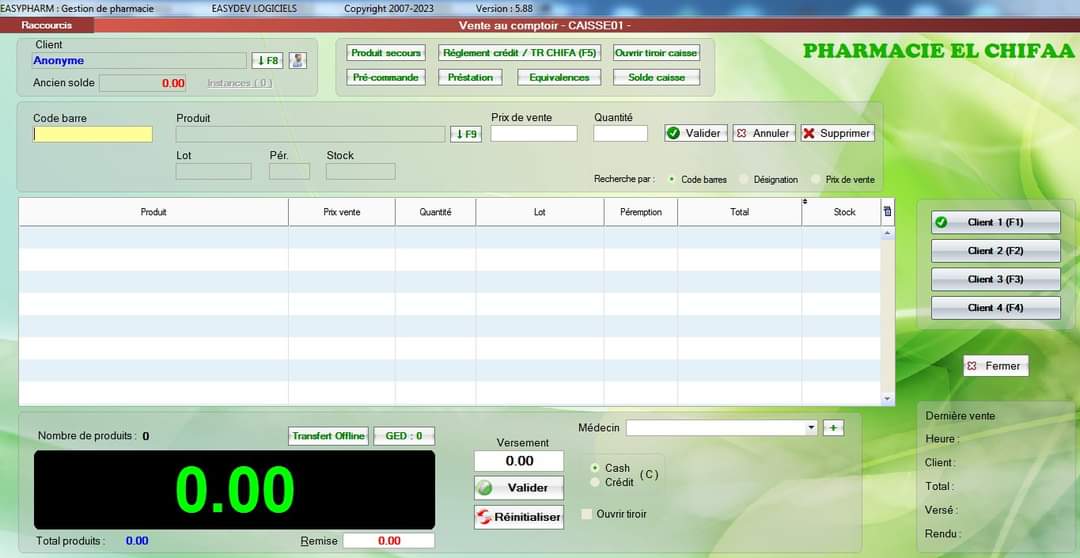Click the Pér. field
Screen dimensions: 1080x558
point(289,172)
